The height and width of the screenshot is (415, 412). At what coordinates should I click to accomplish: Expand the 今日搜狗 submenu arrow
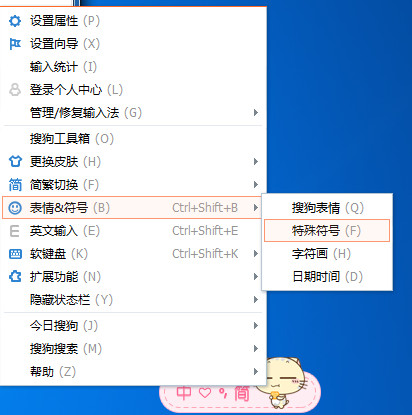point(256,325)
